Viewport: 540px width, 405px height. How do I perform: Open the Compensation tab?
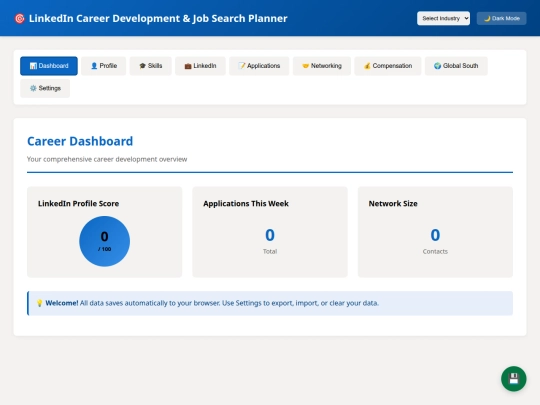[388, 66]
